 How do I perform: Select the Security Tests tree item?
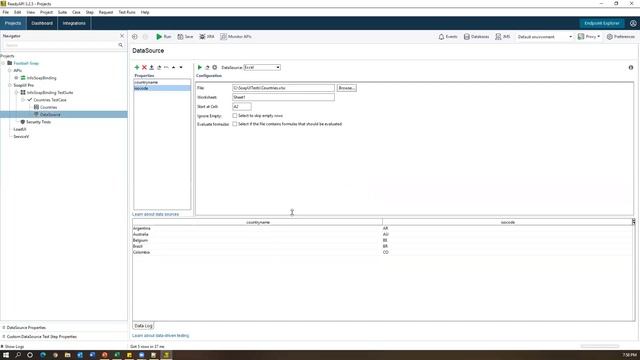click(x=38, y=122)
